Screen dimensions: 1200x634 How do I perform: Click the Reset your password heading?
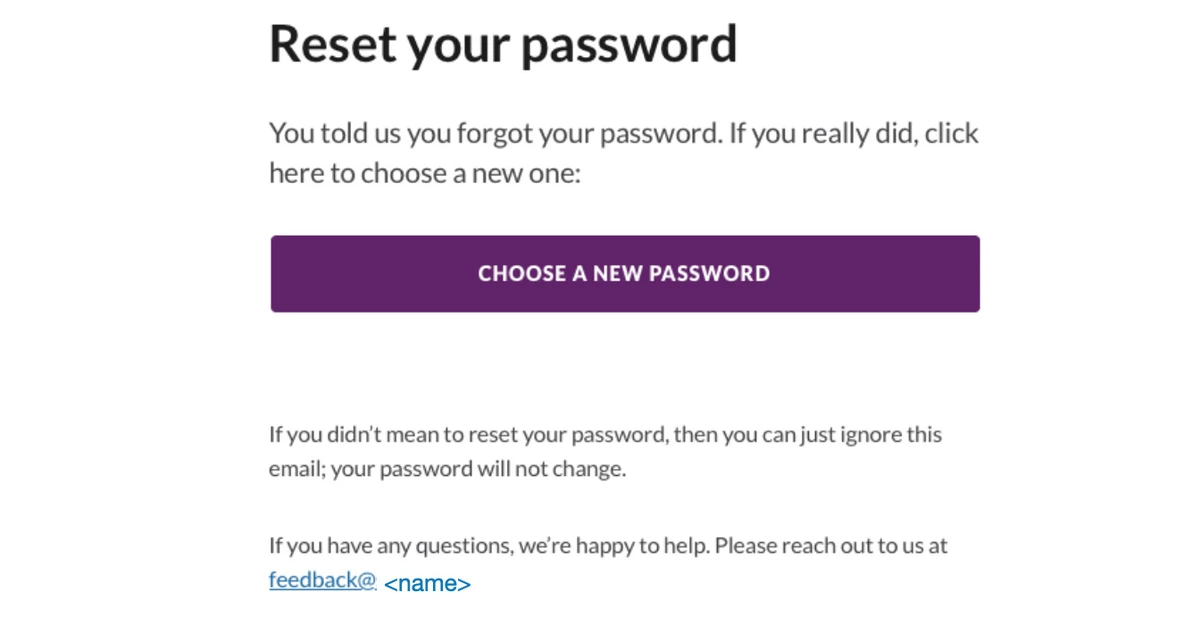(x=503, y=44)
